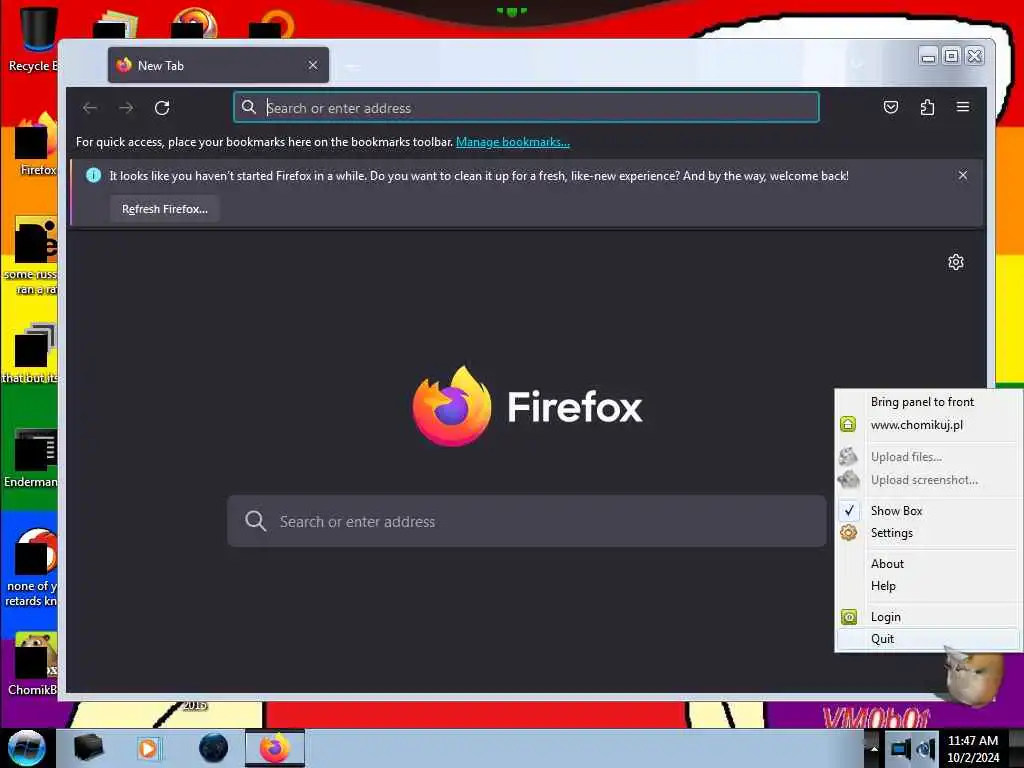
Task: Focus the top address bar field
Action: 526,107
